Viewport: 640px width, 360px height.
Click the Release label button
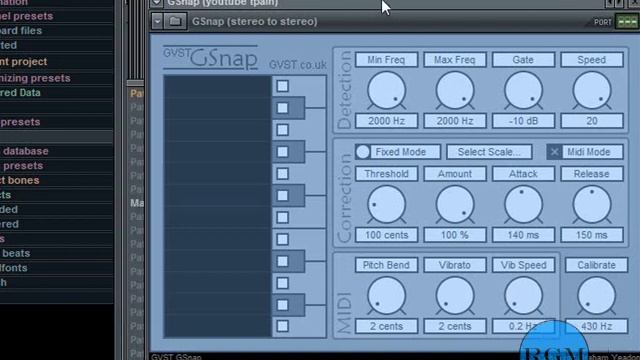click(x=592, y=173)
